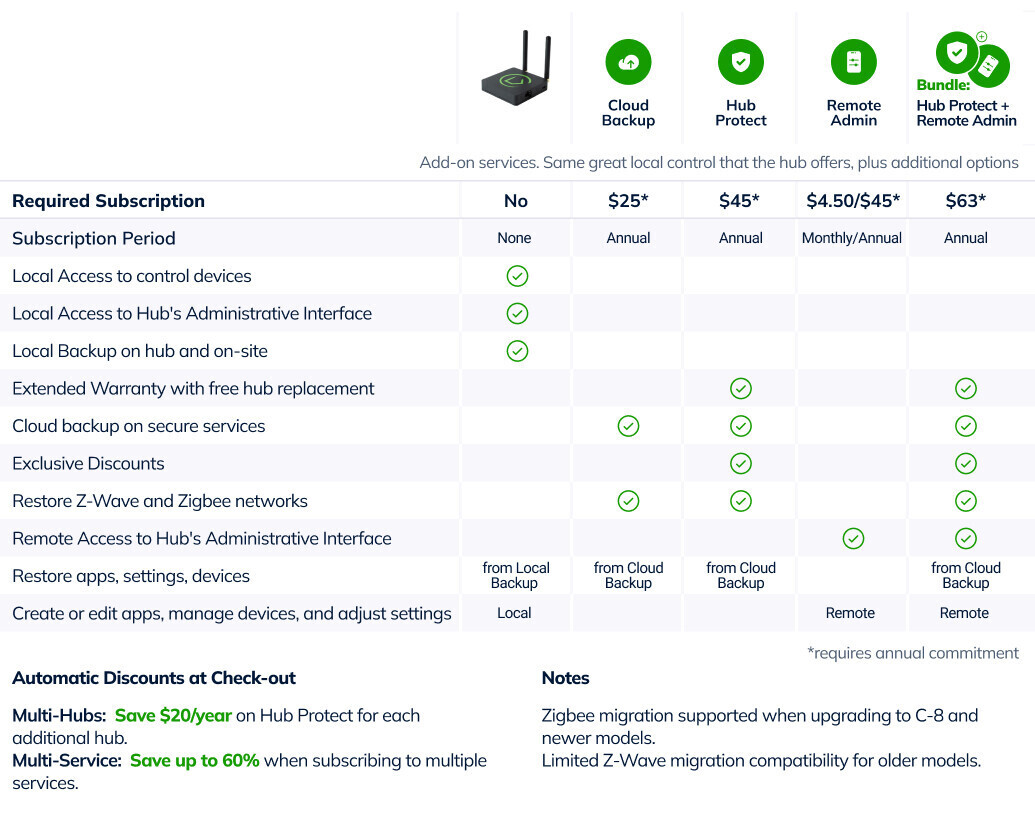Click the Required Subscription row label

[108, 201]
